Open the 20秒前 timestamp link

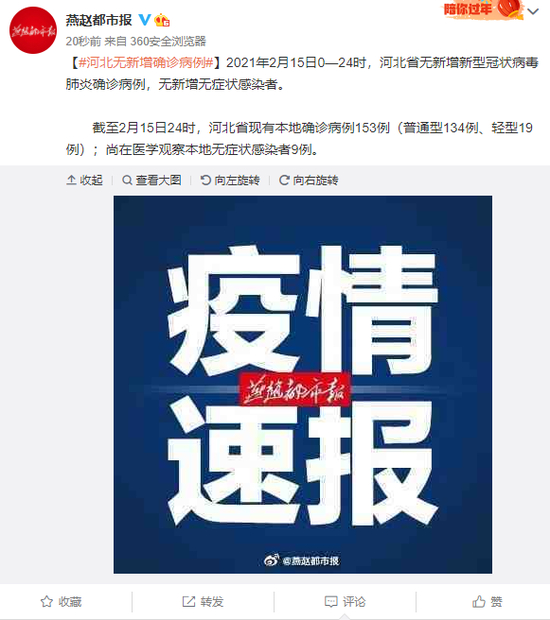tap(83, 41)
